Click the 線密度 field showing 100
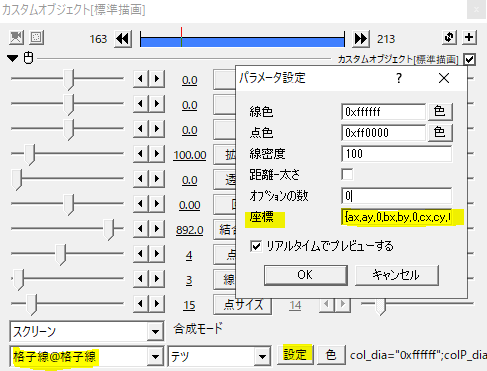487x371 pixels. point(397,154)
